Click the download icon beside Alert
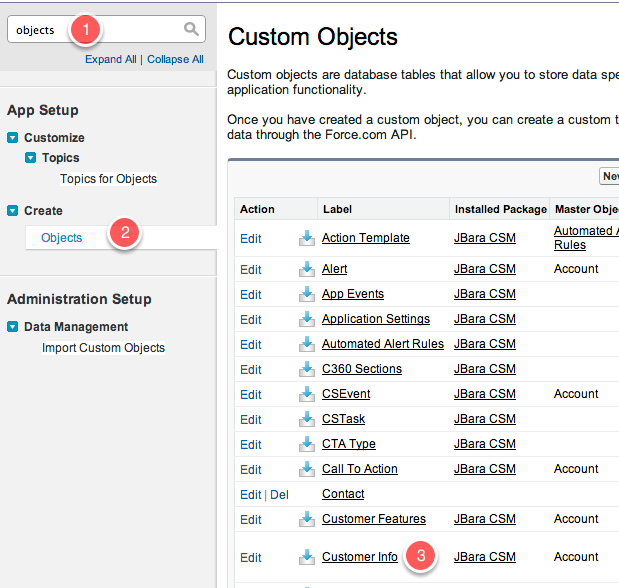 click(x=307, y=269)
